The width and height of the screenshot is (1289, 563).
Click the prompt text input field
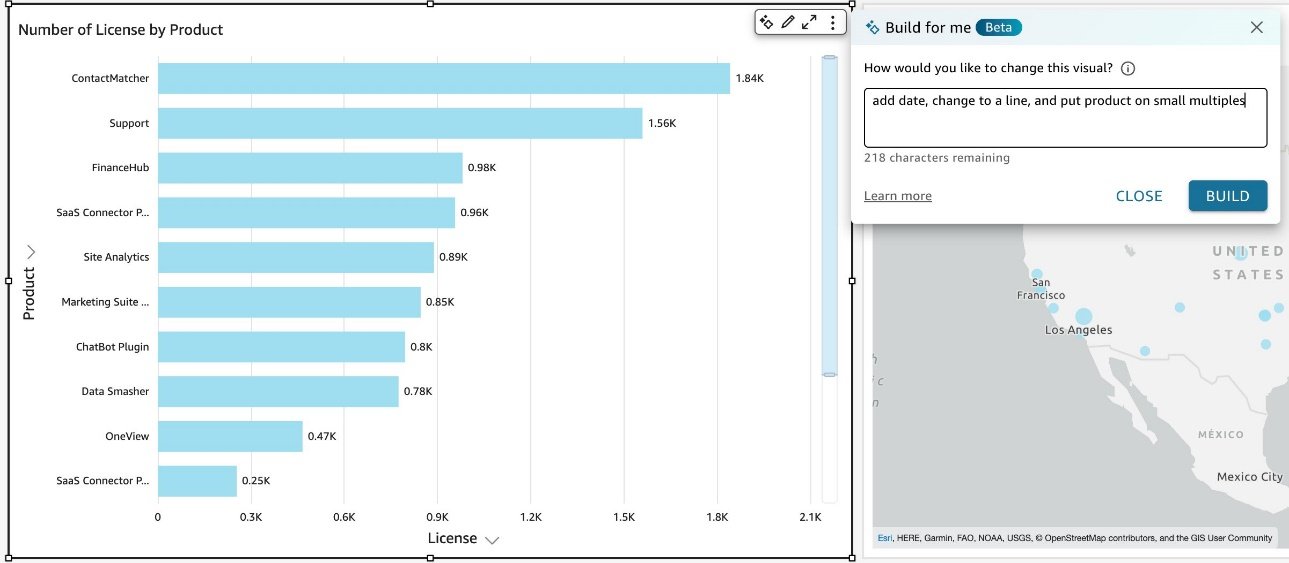(x=1065, y=118)
